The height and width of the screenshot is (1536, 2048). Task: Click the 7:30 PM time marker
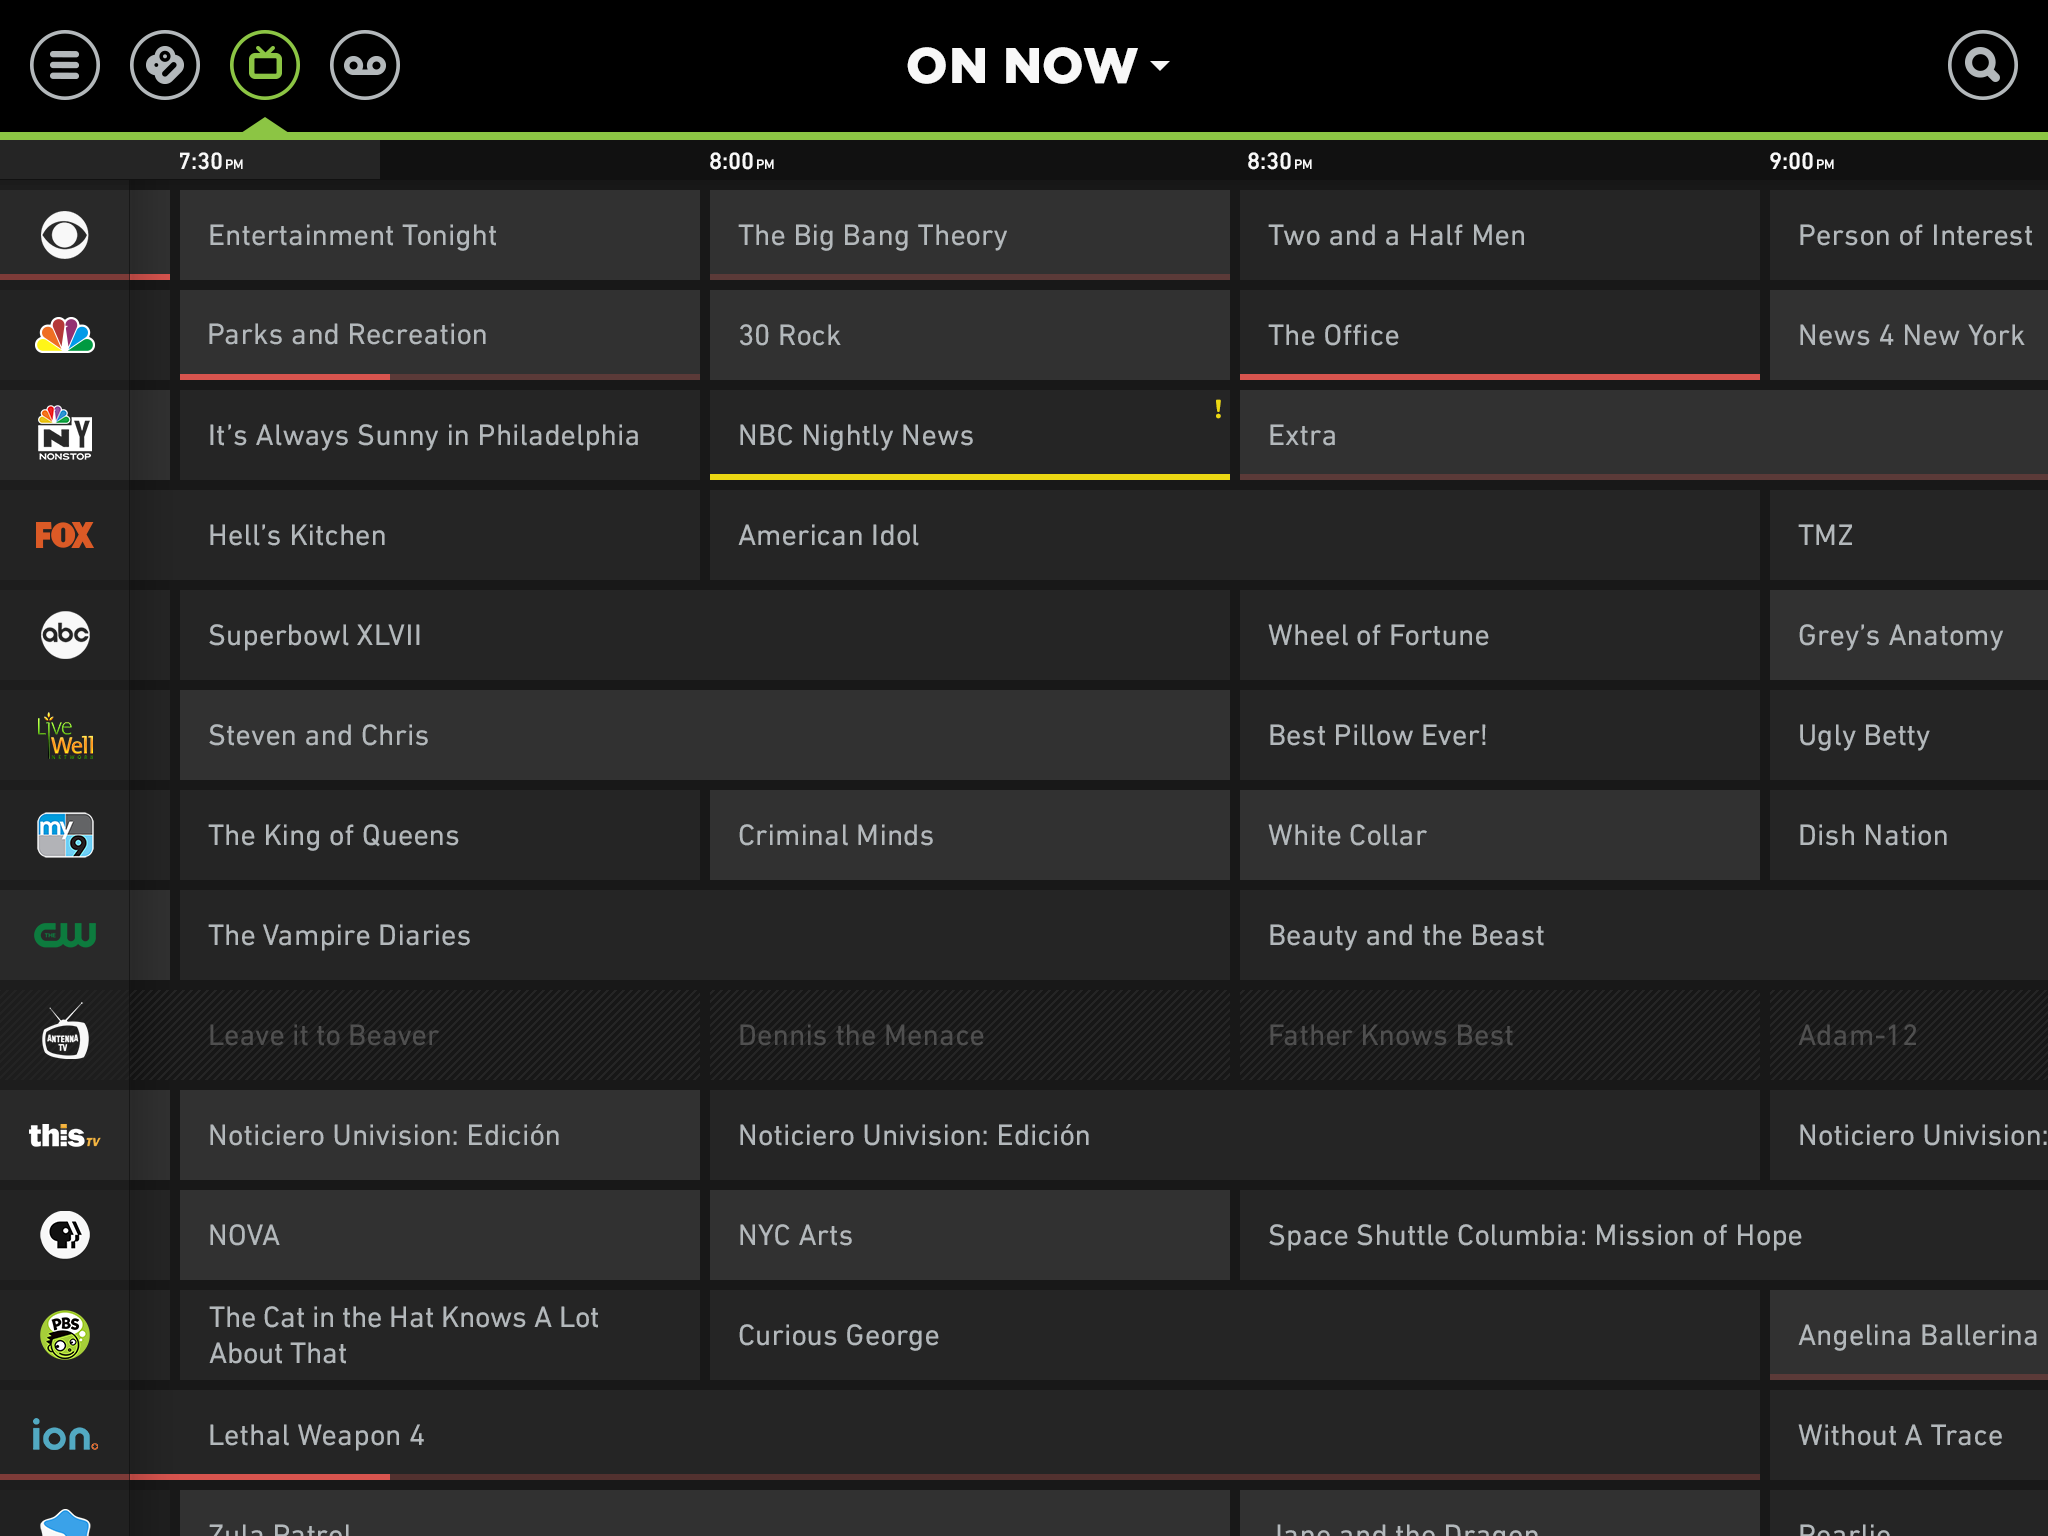tap(211, 161)
